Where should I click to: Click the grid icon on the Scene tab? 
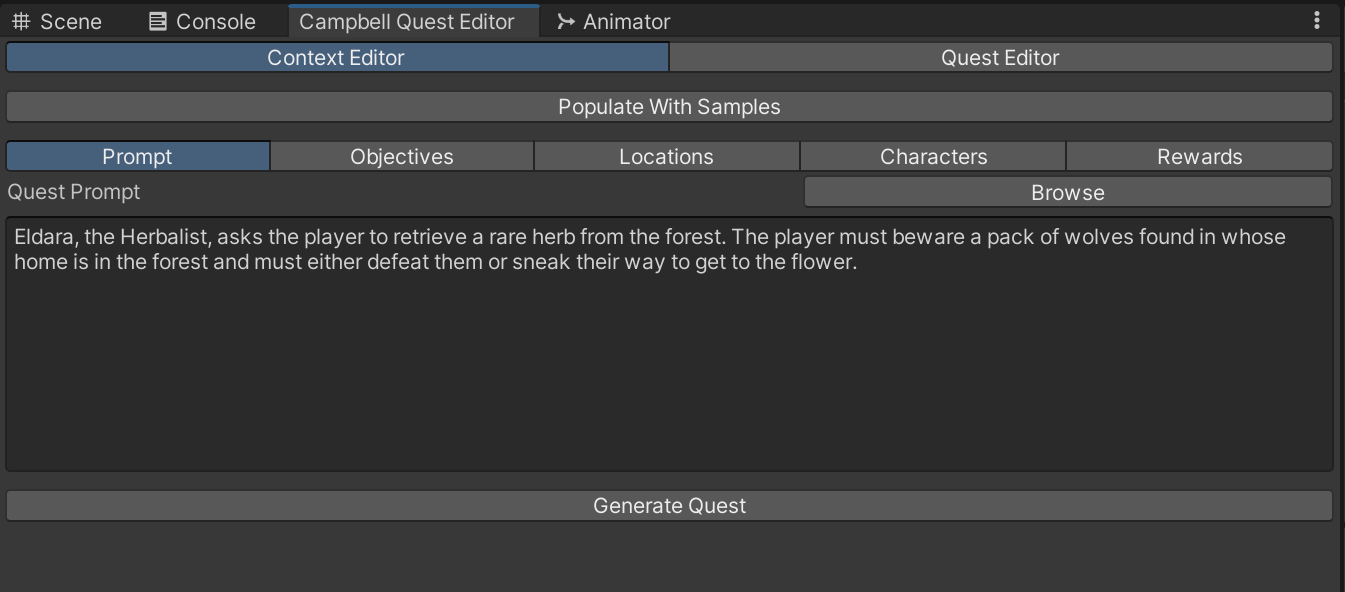pos(21,21)
